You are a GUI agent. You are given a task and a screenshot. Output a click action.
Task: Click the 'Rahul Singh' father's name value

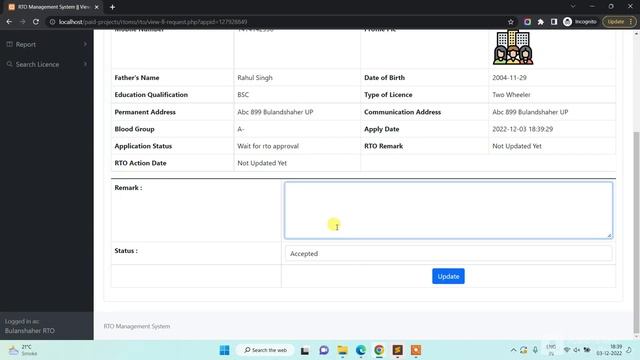click(255, 78)
